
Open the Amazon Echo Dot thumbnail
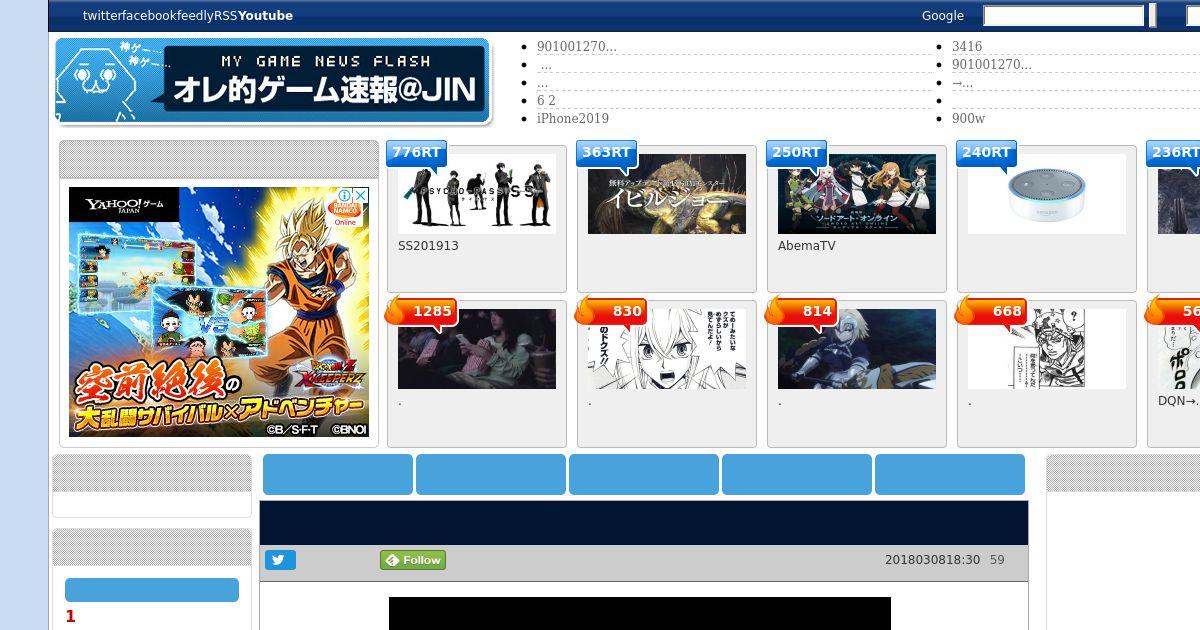click(1047, 194)
